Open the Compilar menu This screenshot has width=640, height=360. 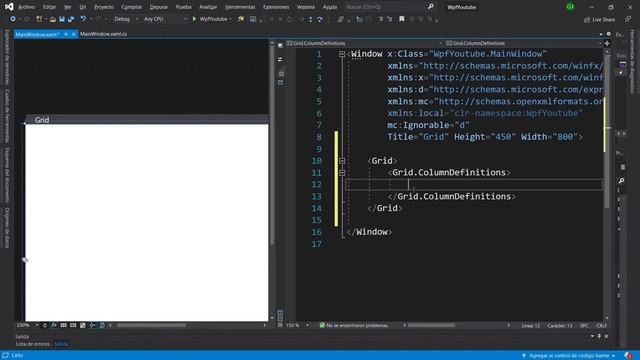(131, 7)
